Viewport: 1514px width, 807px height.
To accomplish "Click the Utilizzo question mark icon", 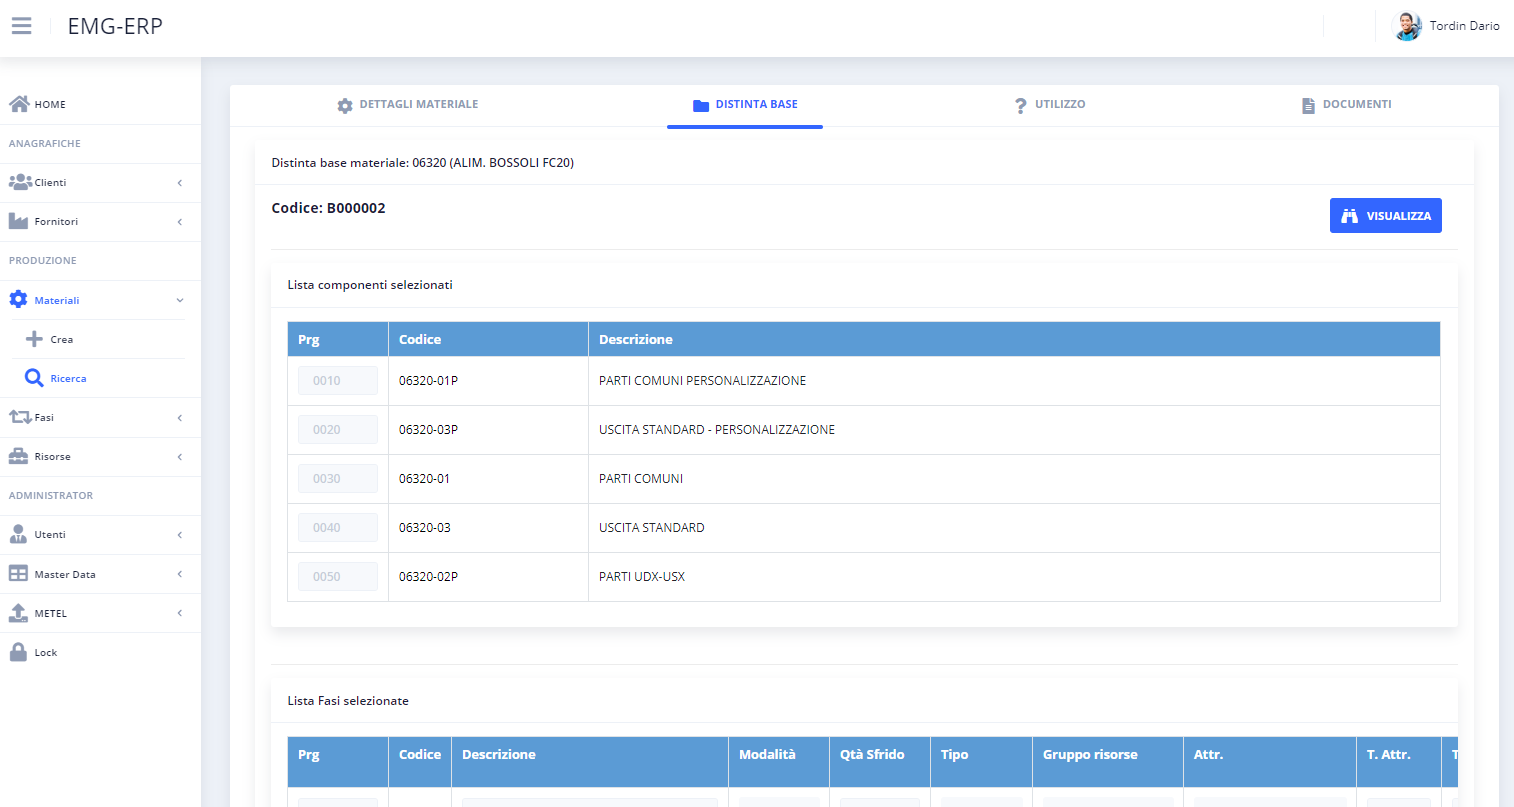I will click(x=1020, y=105).
